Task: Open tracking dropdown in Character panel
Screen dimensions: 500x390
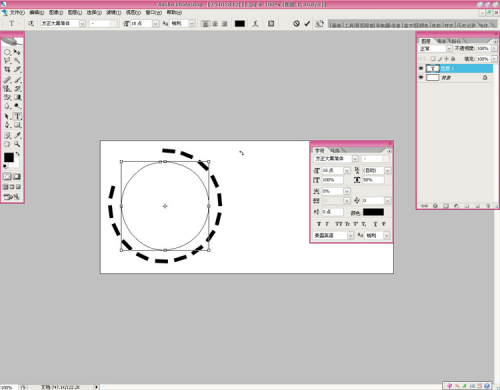Action: (x=387, y=201)
